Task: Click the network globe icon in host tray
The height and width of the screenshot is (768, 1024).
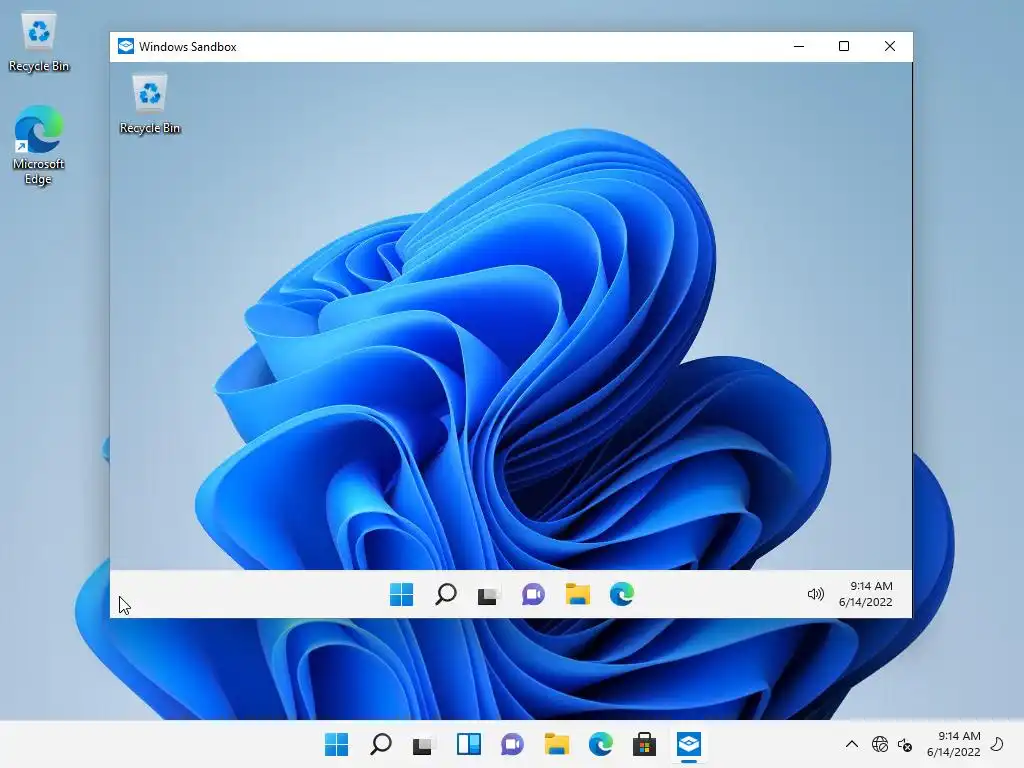Action: click(880, 744)
